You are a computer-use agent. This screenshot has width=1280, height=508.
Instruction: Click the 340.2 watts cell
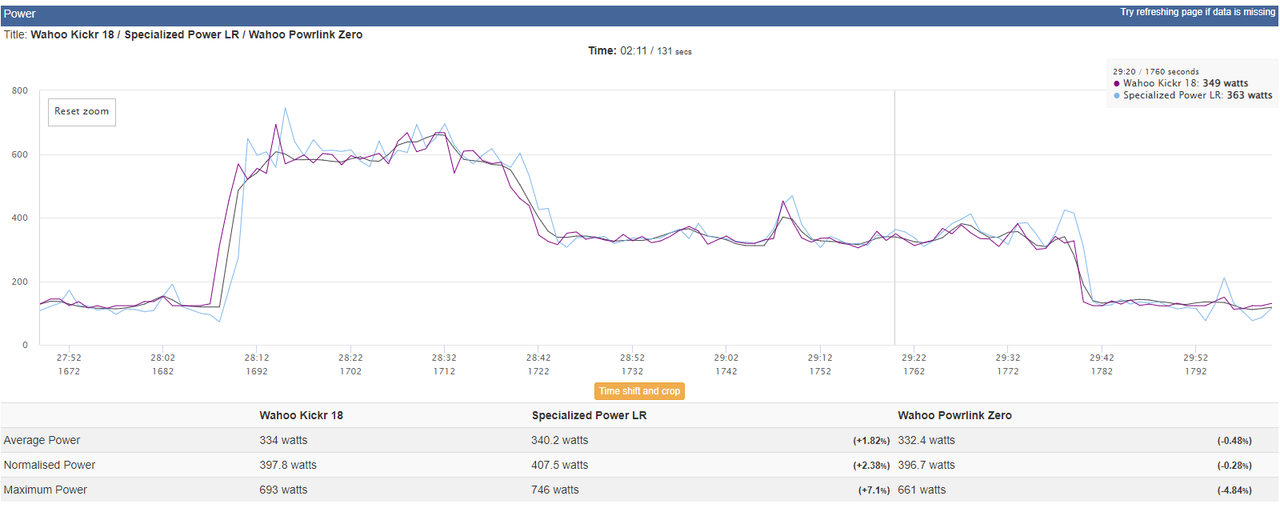pos(559,440)
